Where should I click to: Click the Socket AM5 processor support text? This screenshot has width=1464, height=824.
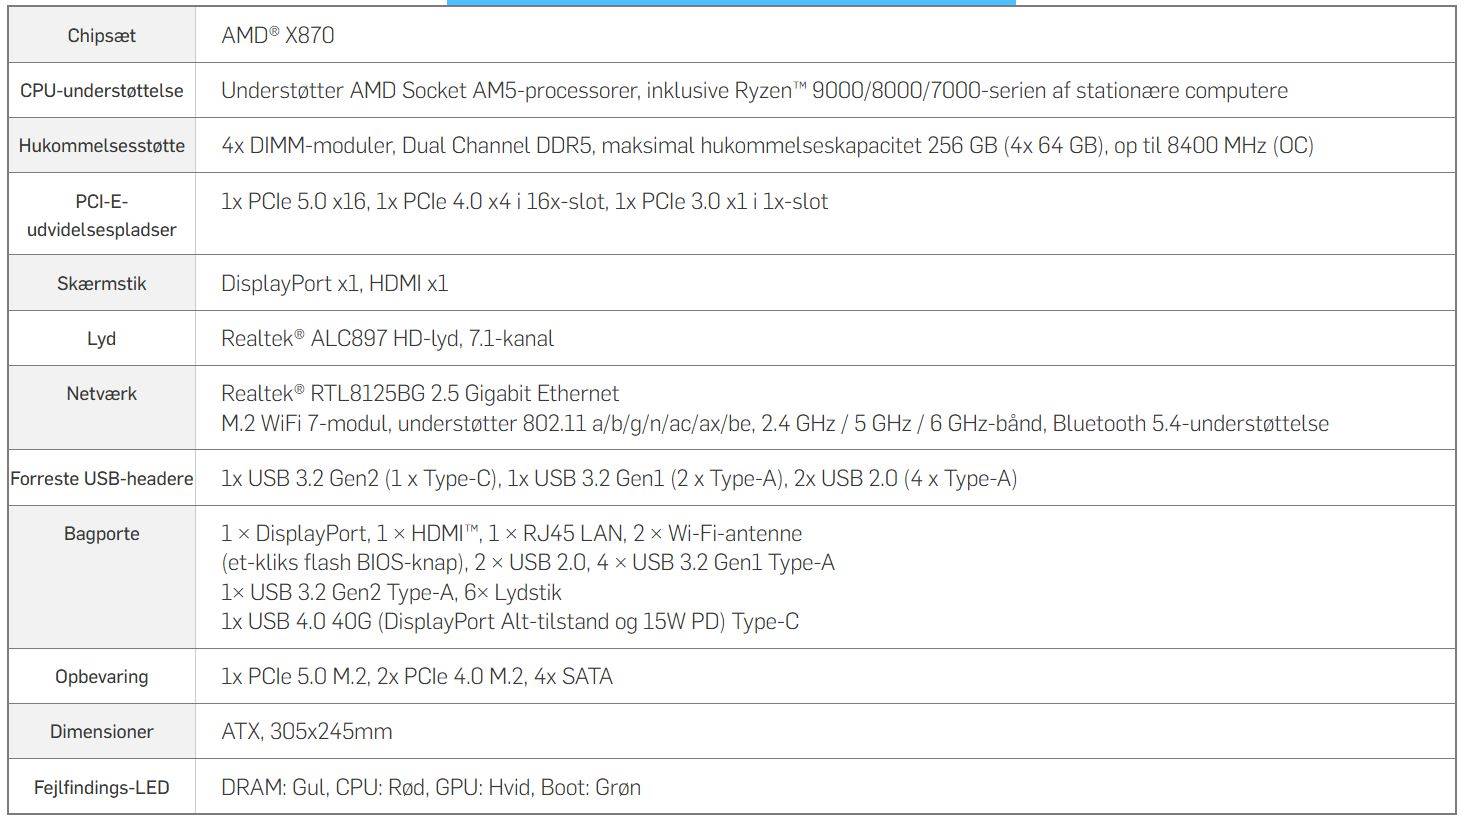click(x=753, y=91)
